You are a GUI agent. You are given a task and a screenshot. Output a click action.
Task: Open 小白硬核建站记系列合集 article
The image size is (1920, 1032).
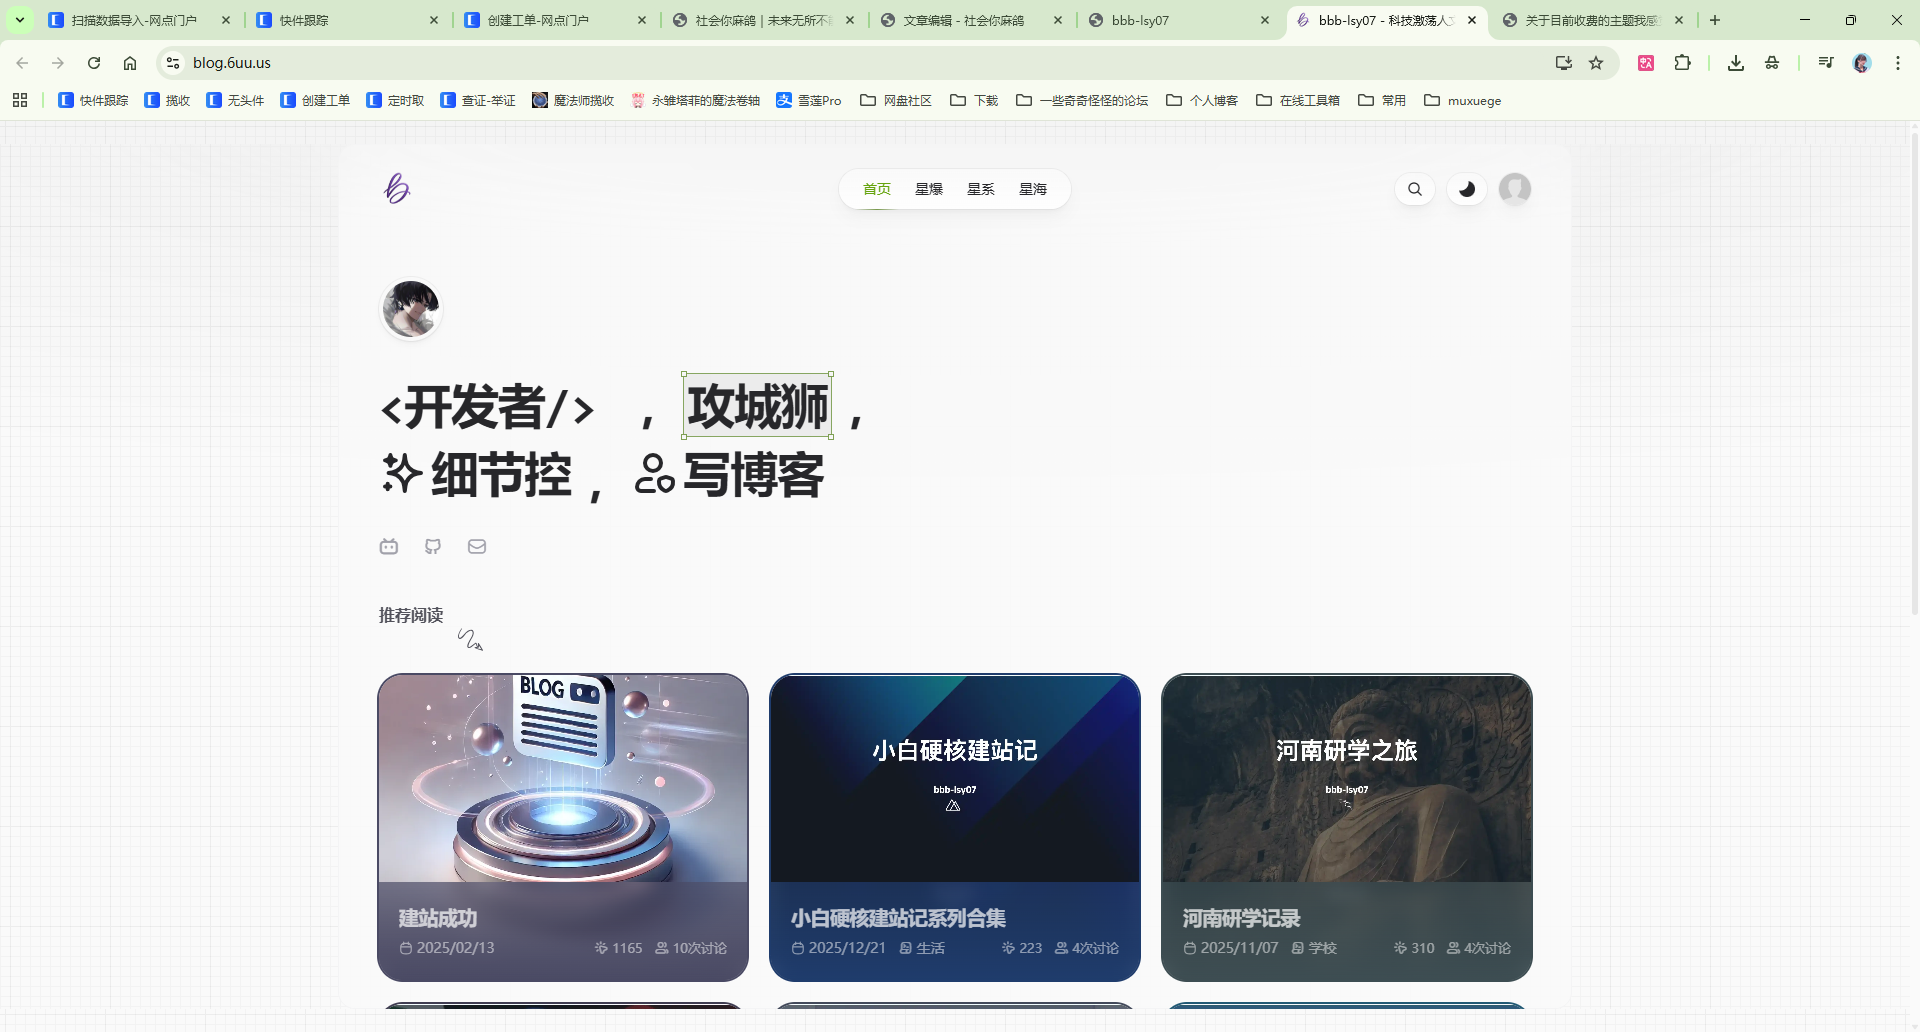pos(898,918)
